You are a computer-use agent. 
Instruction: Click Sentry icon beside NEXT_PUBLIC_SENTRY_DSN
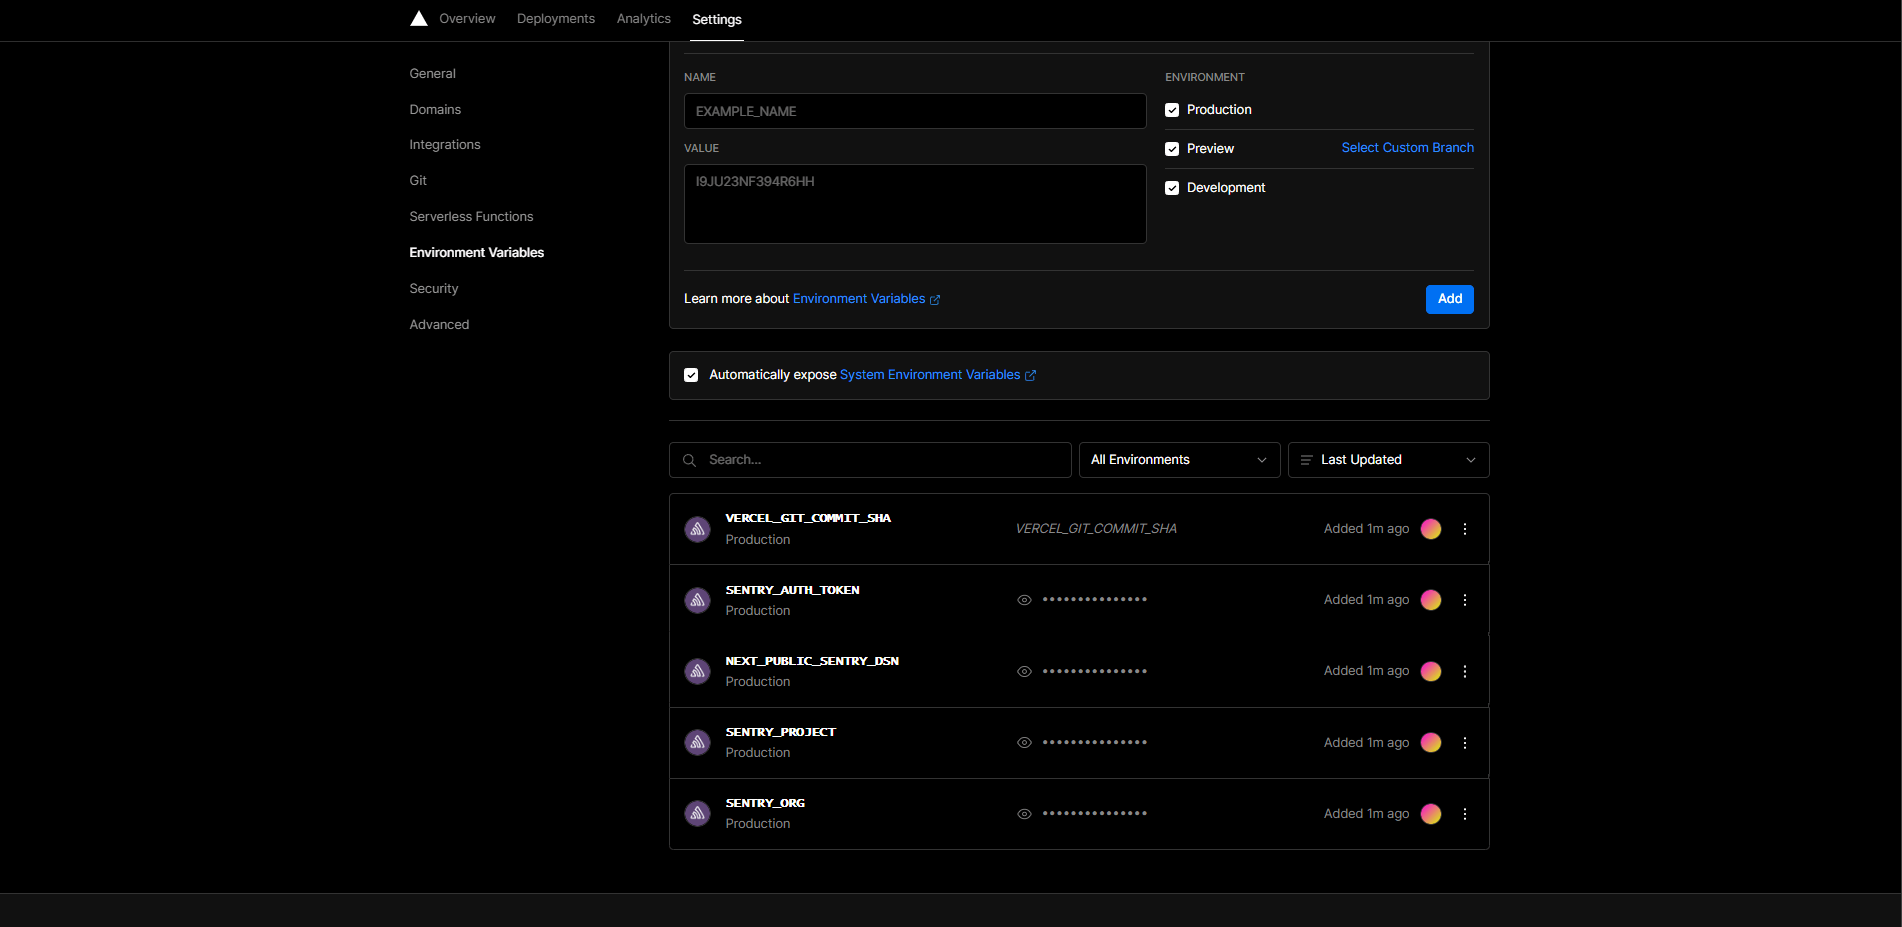pyautogui.click(x=698, y=671)
